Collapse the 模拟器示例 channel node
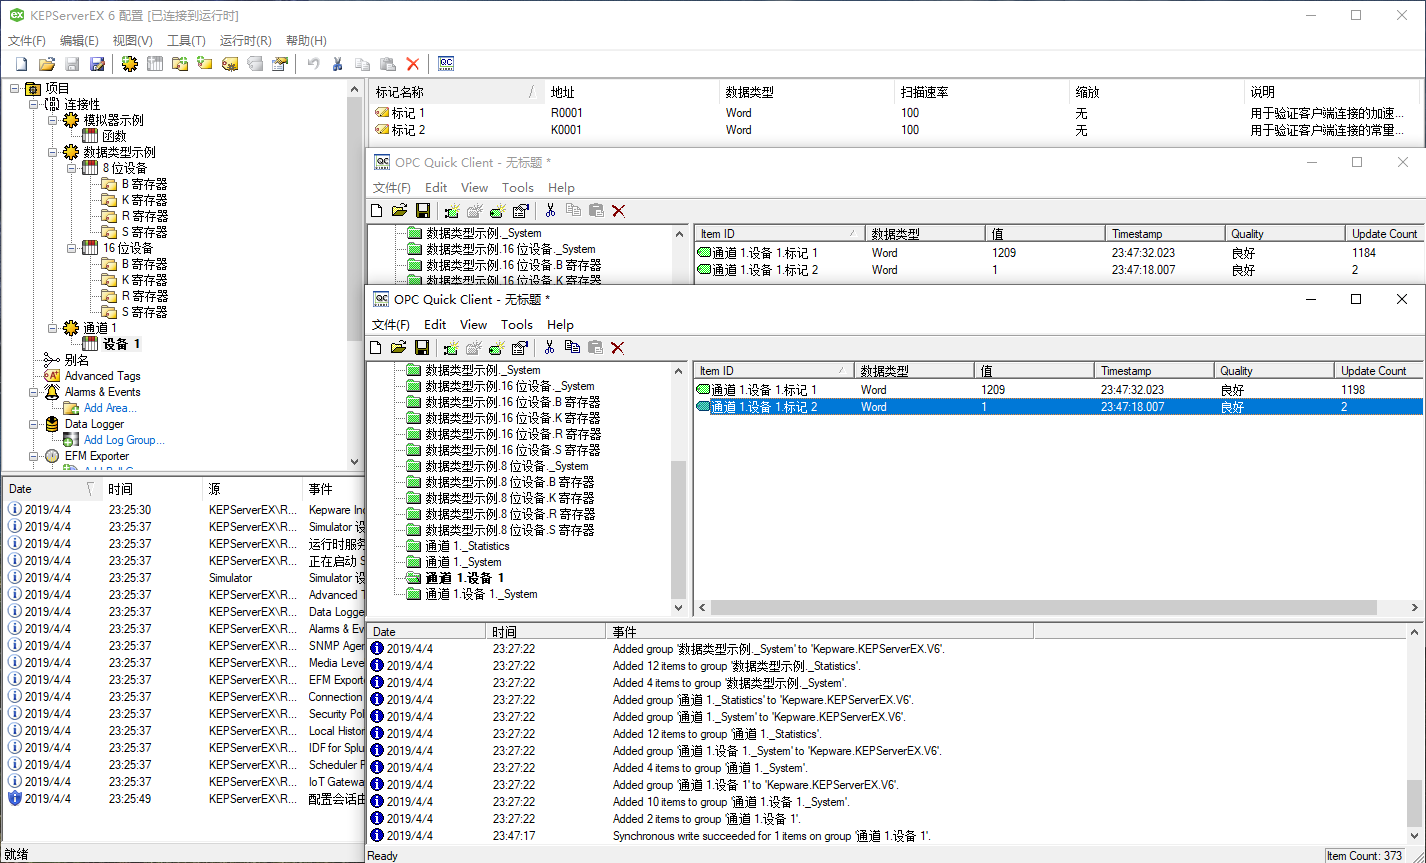 [x=52, y=120]
